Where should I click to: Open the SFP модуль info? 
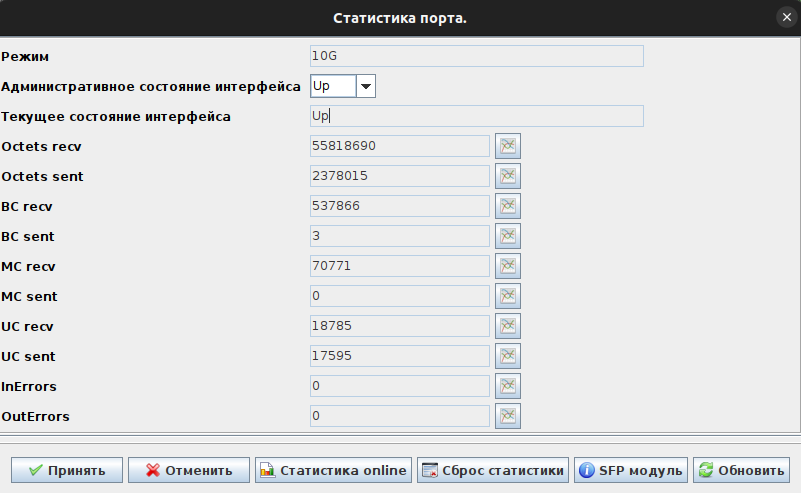click(x=631, y=470)
